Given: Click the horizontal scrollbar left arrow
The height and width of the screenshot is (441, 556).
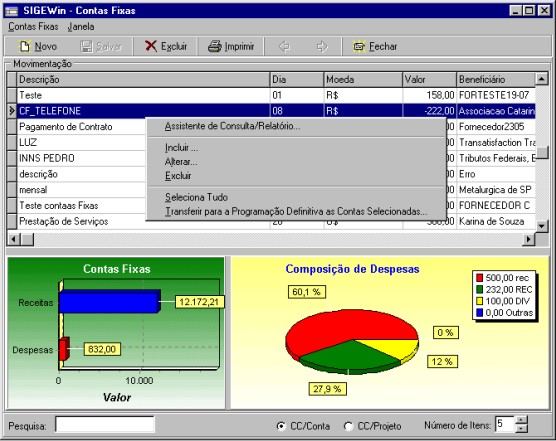Looking at the screenshot, I should click(x=14, y=239).
